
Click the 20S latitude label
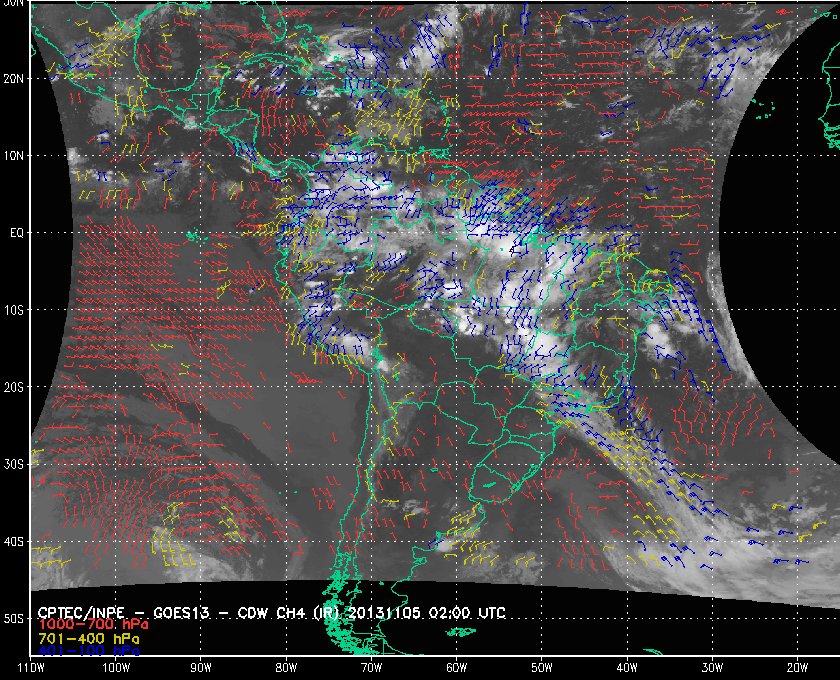click(13, 387)
